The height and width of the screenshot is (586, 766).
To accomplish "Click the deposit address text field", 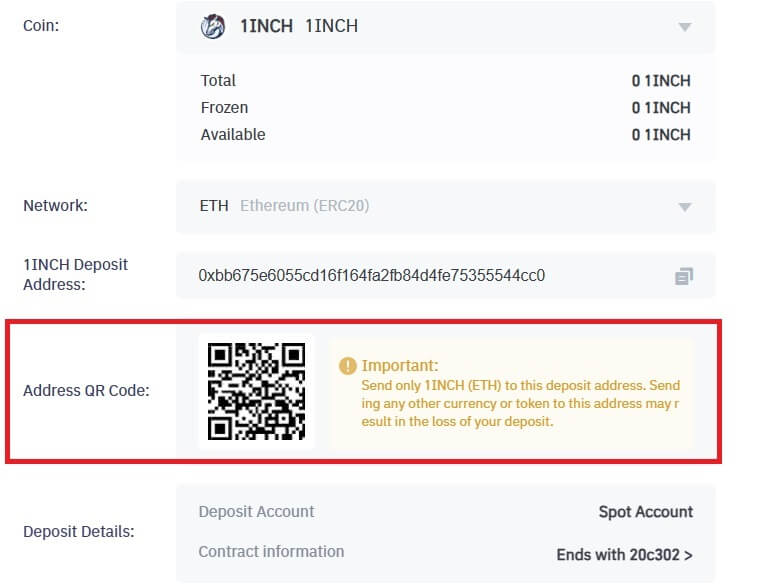I will pyautogui.click(x=371, y=275).
